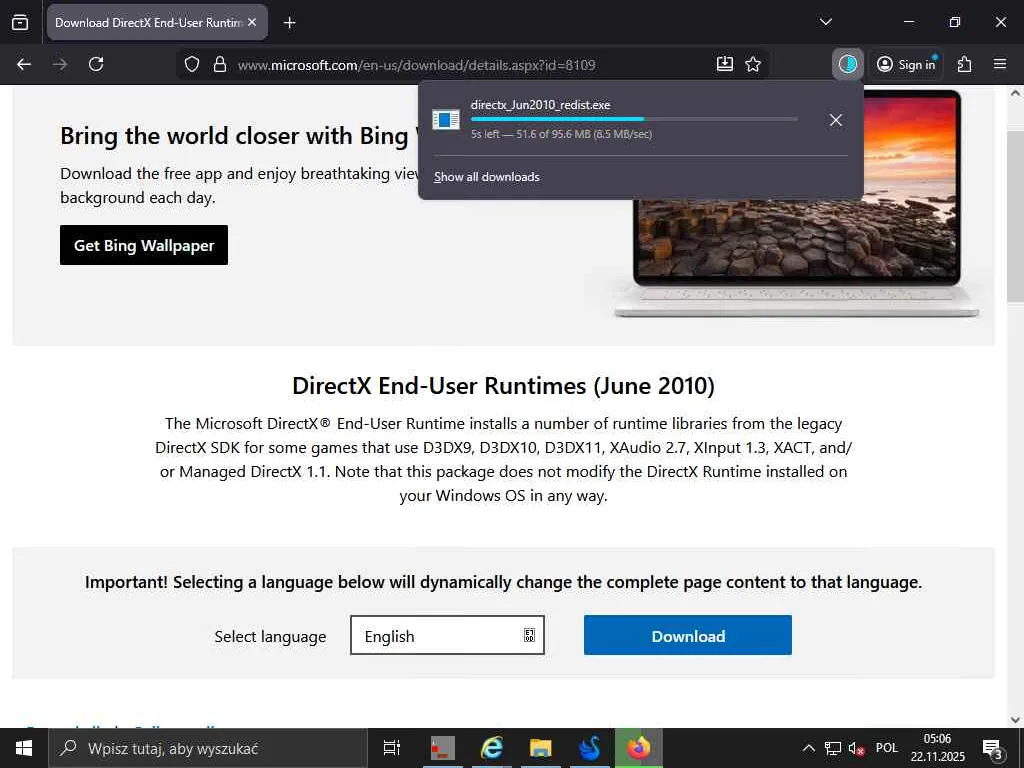This screenshot has height=768, width=1024.
Task: Switch the POL input language indicator
Action: [887, 748]
